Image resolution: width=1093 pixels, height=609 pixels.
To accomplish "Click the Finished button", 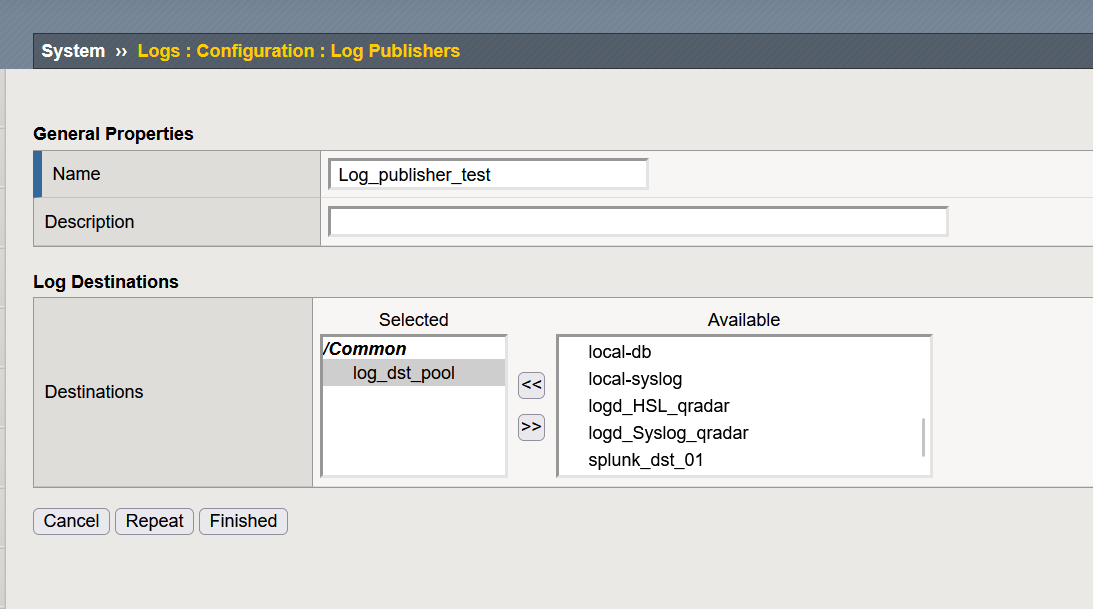I will pyautogui.click(x=243, y=521).
